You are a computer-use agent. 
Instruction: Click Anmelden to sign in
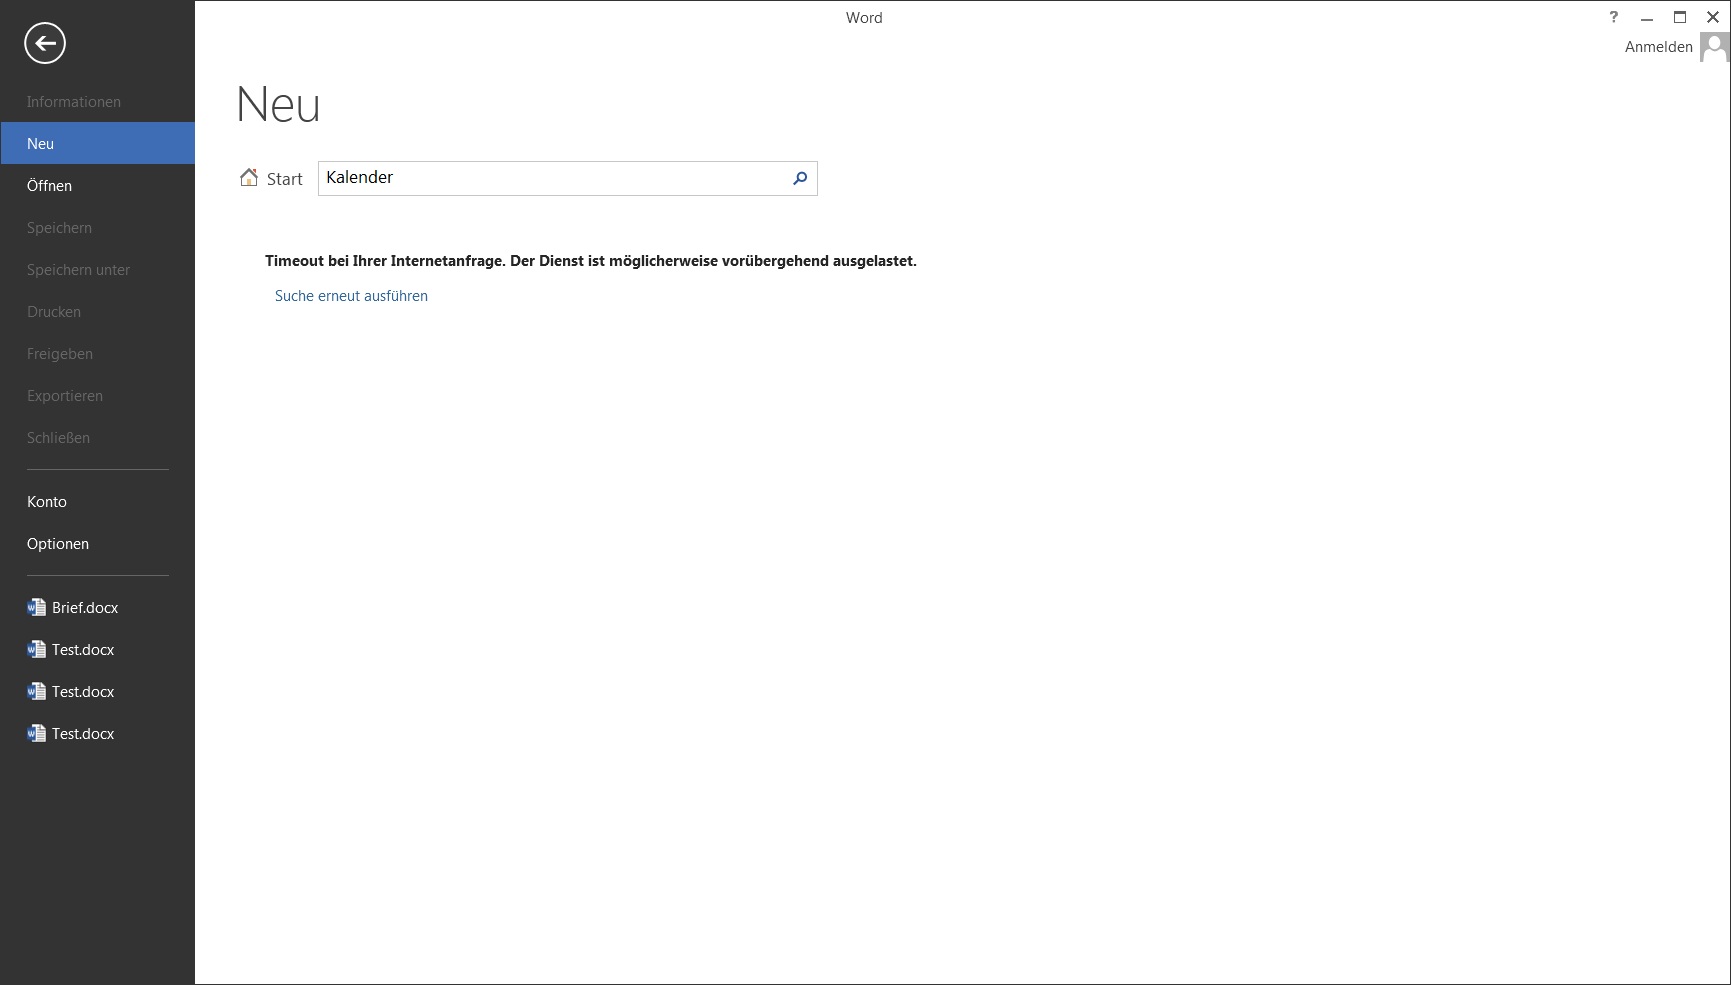1658,47
